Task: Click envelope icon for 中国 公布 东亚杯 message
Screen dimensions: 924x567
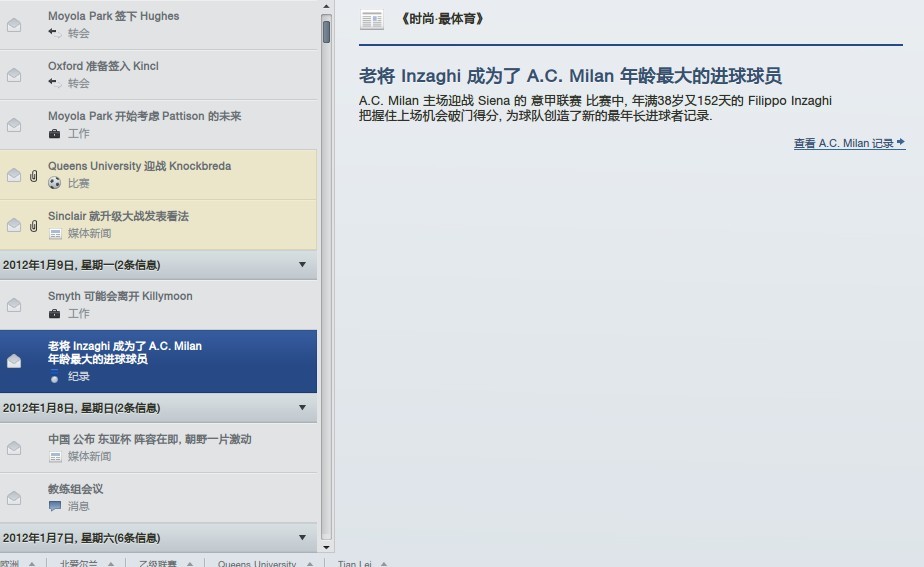Action: coord(14,449)
